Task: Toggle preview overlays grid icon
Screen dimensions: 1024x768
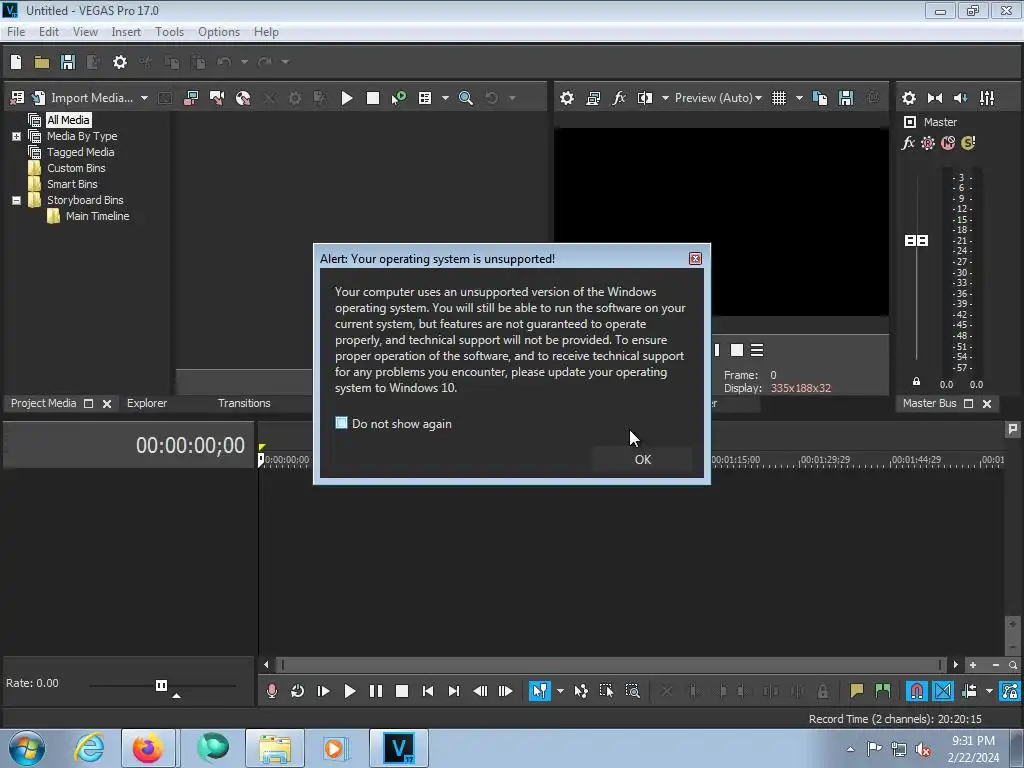Action: coord(779,98)
